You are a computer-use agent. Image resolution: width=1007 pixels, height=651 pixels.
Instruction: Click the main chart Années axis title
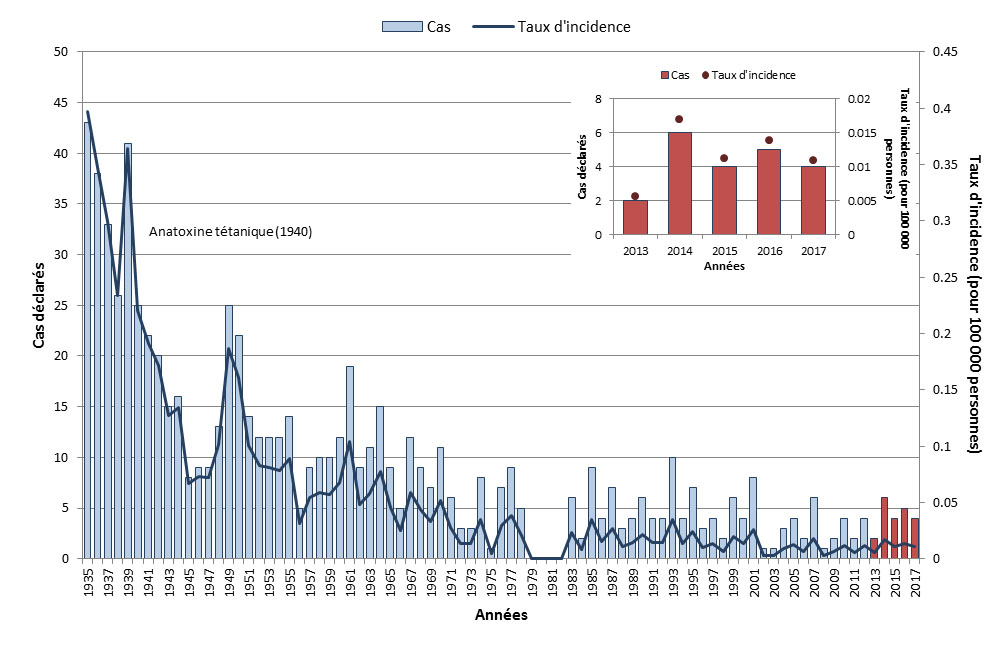[501, 616]
